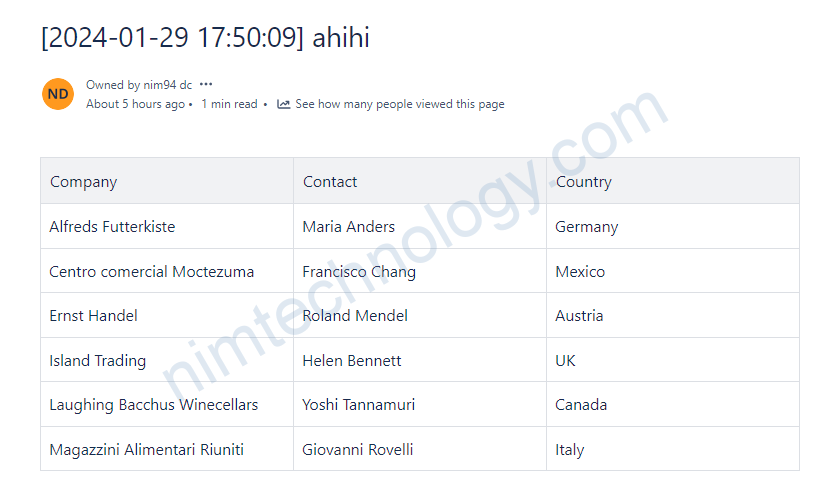The height and width of the screenshot is (495, 832).
Task: Click the Helen Bennett contact cell
Action: 352,361
